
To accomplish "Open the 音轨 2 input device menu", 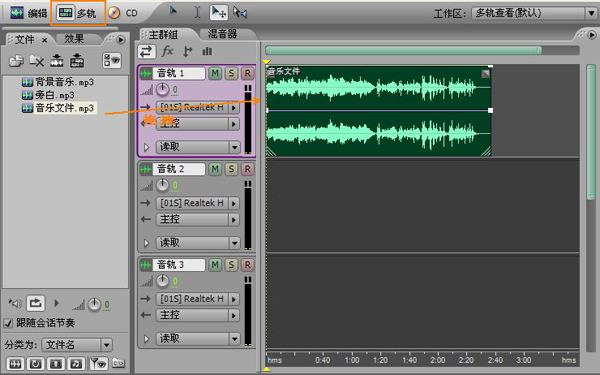I will (x=197, y=203).
